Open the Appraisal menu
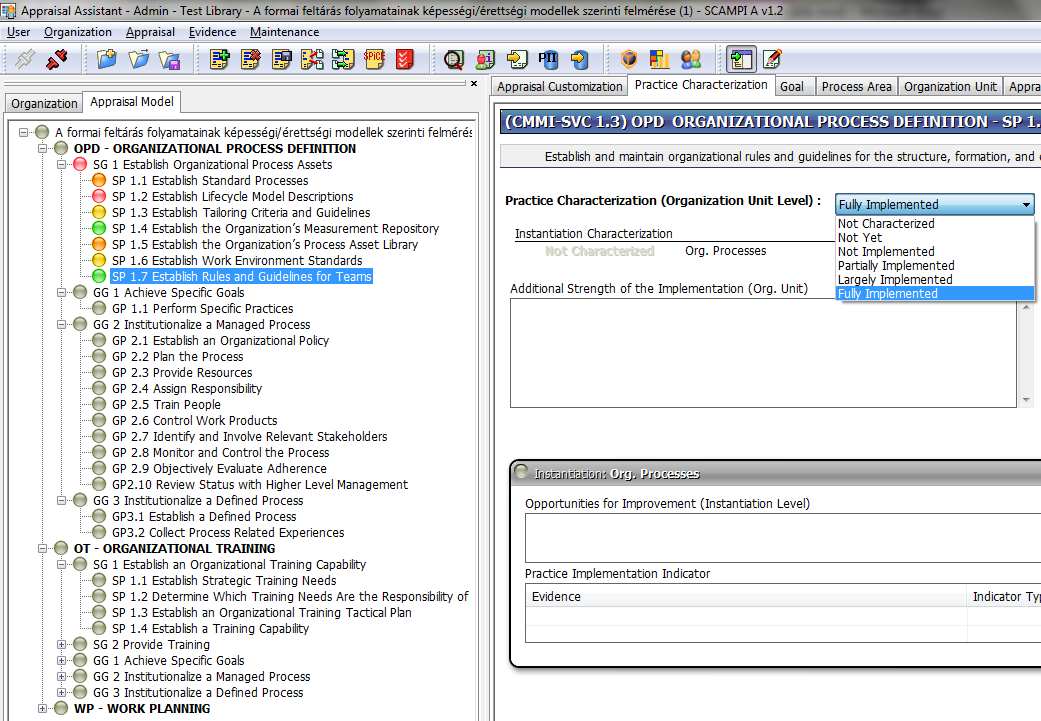This screenshot has width=1041, height=721. 150,32
